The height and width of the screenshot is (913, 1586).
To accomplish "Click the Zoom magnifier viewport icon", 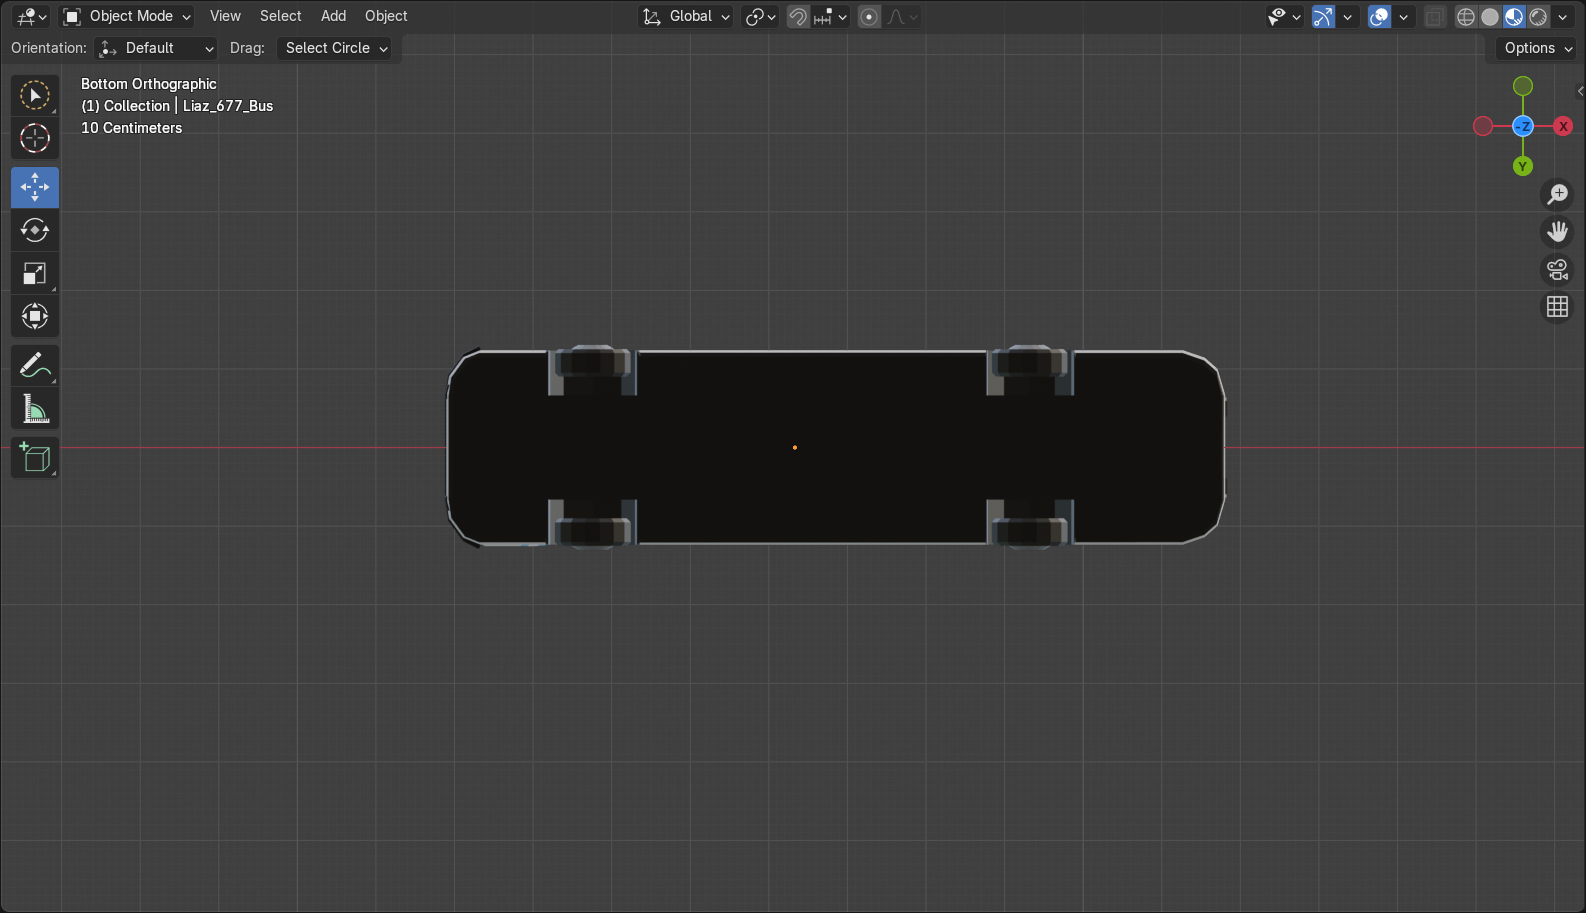I will (1557, 194).
